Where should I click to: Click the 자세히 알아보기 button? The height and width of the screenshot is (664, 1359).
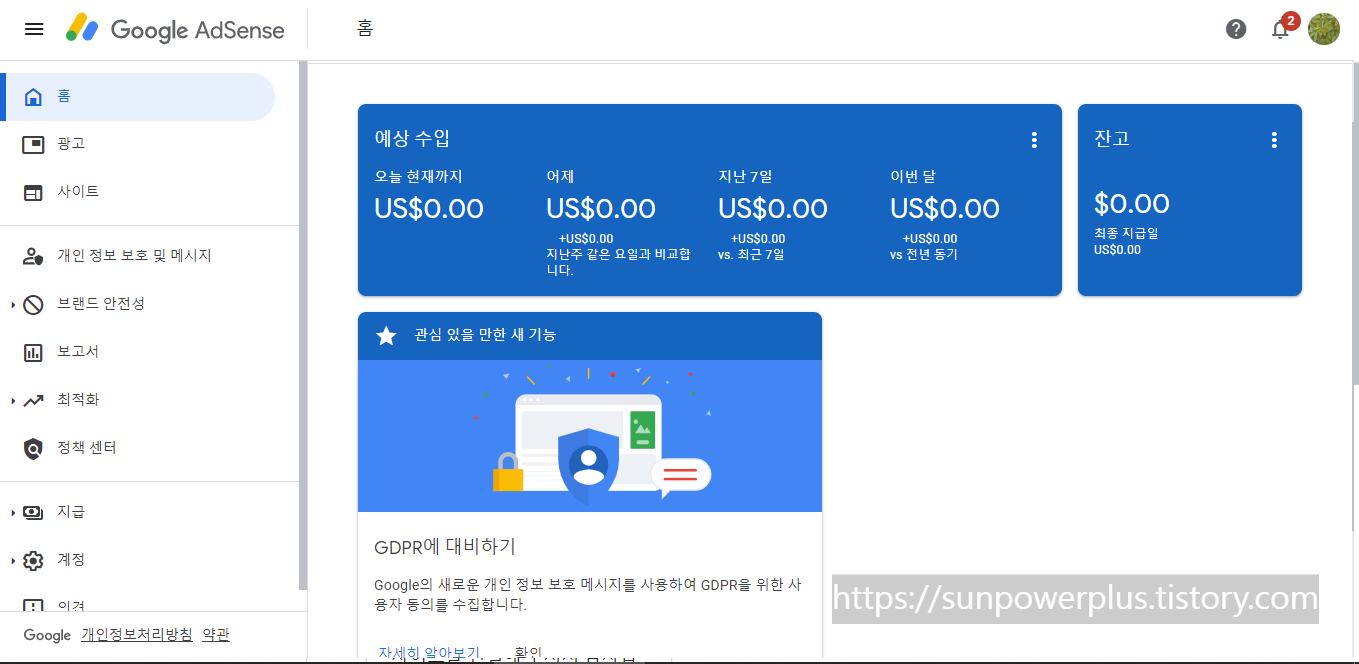[x=429, y=651]
